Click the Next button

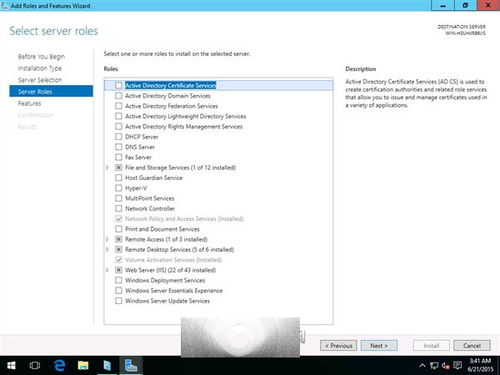coord(379,346)
